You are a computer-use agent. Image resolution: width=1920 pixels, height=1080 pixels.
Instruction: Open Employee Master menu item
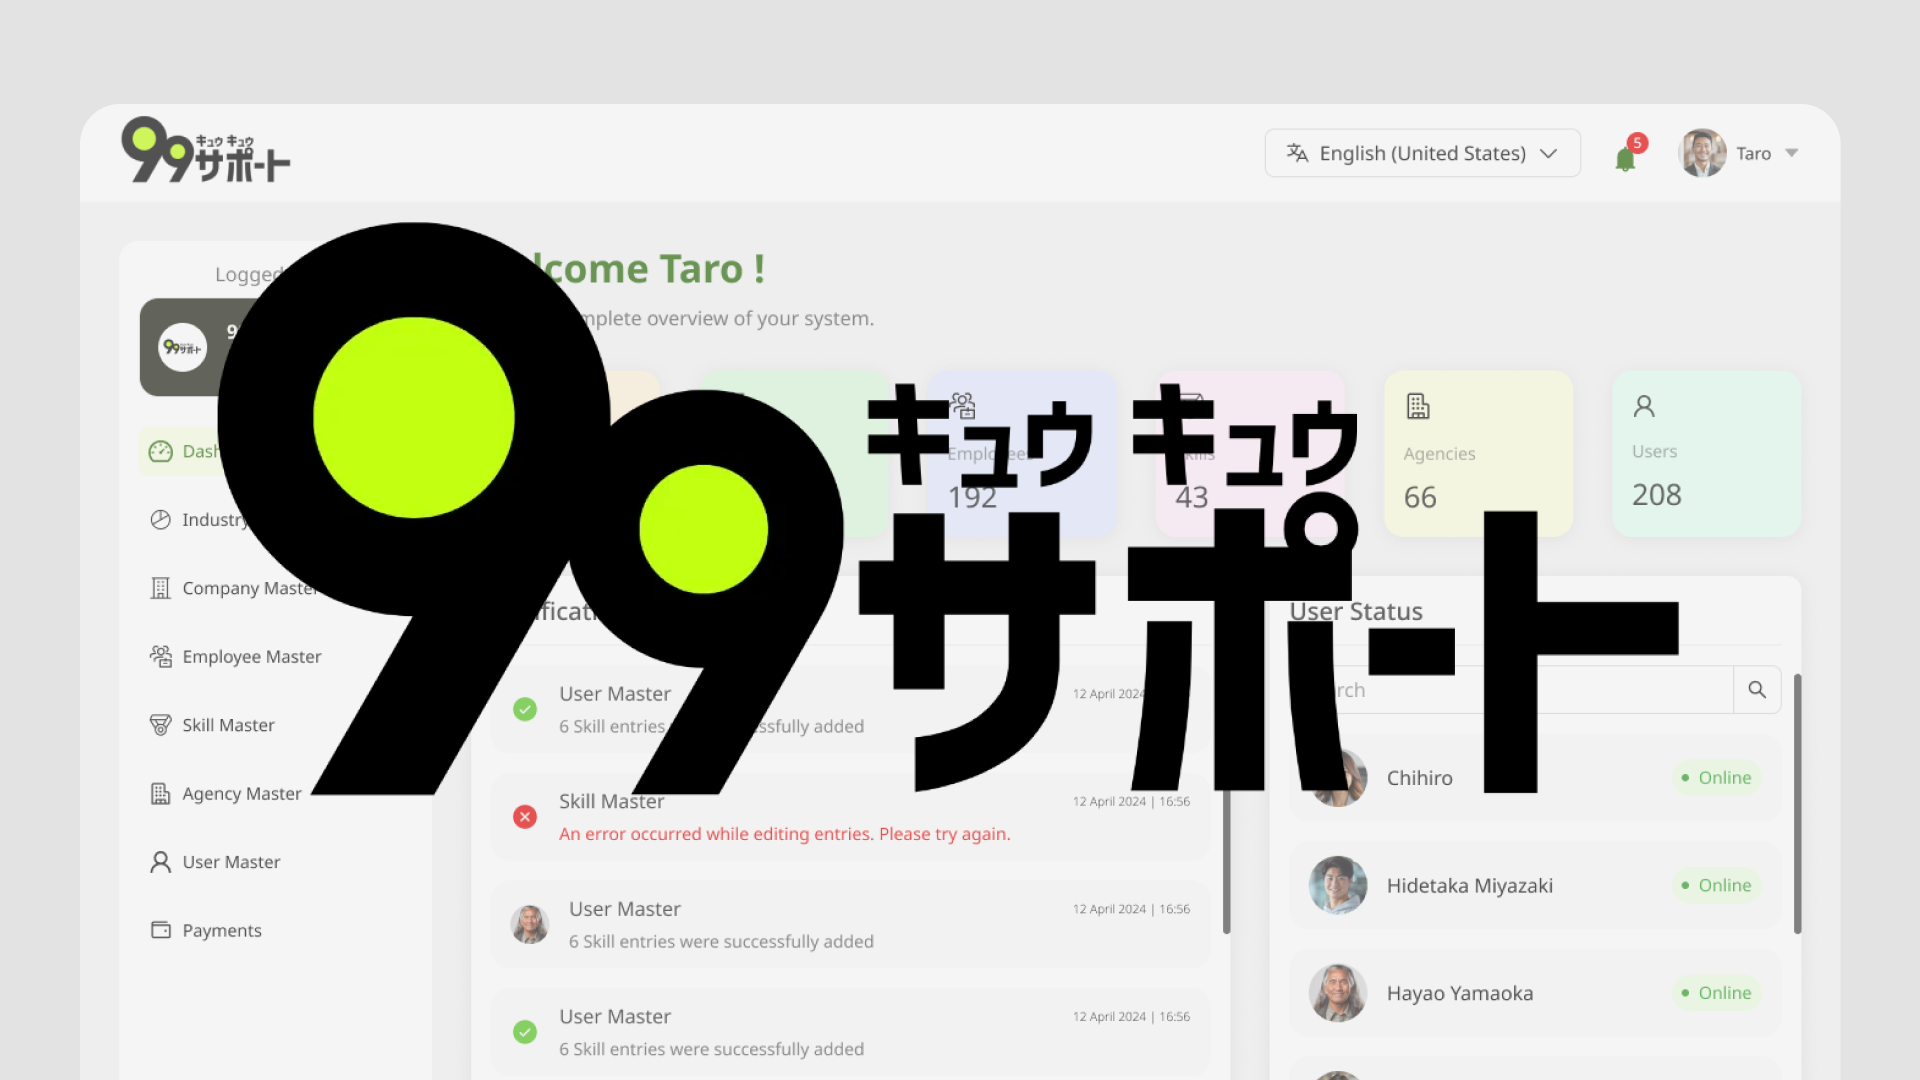point(252,657)
